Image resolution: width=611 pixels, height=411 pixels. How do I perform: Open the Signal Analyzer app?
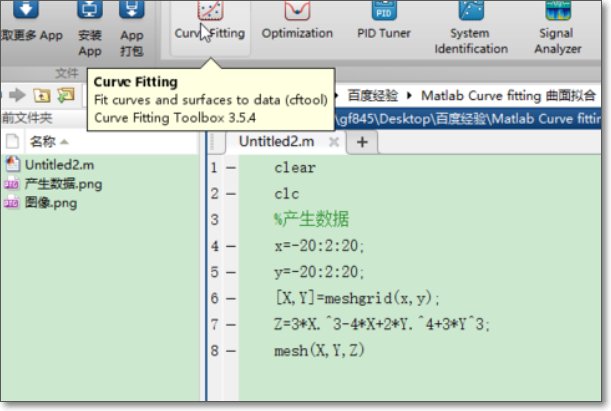557,26
